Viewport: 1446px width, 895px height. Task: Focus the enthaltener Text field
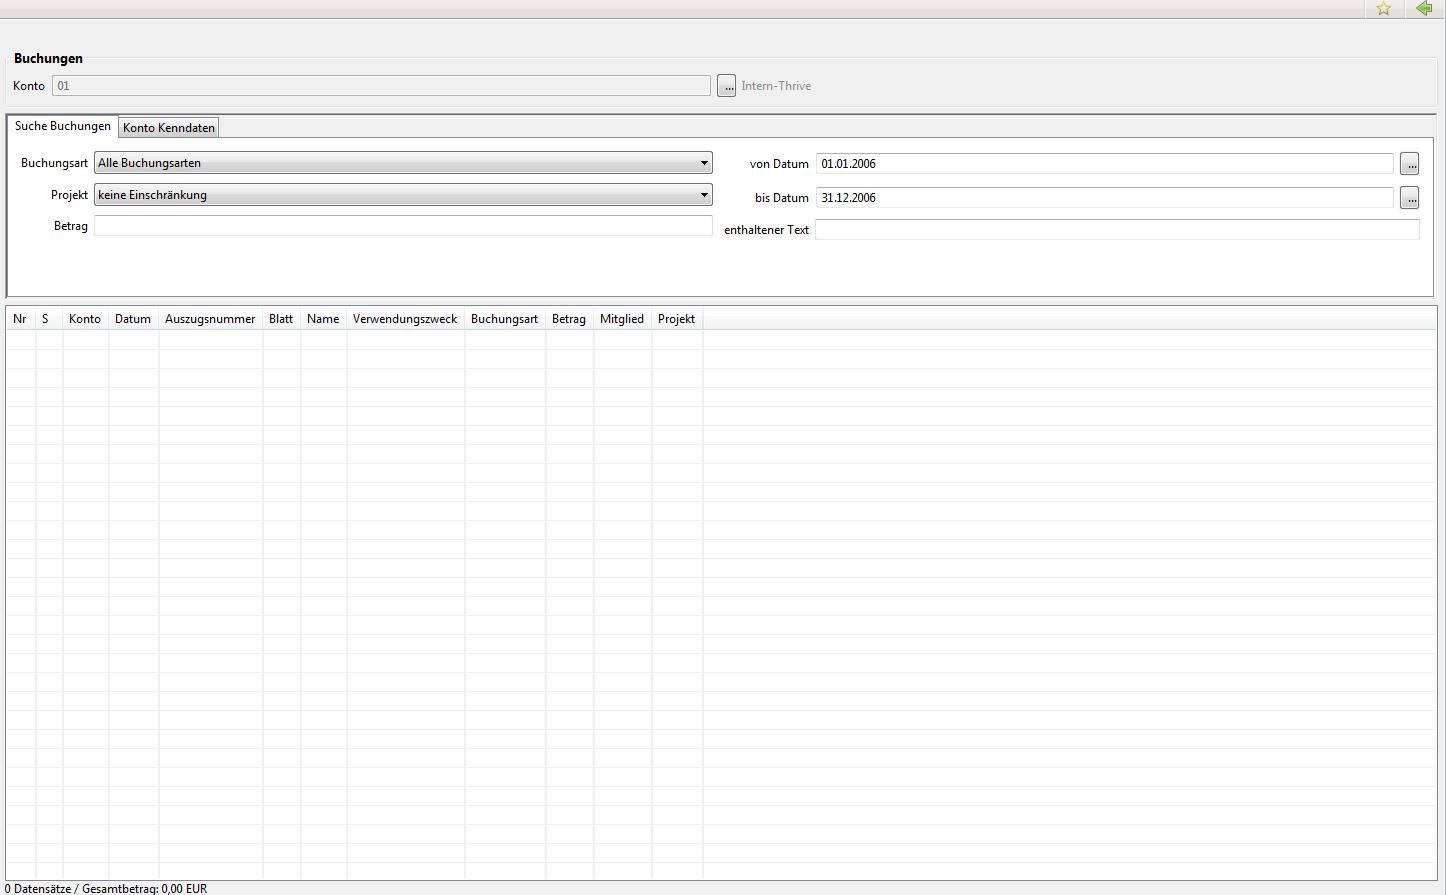(1117, 230)
